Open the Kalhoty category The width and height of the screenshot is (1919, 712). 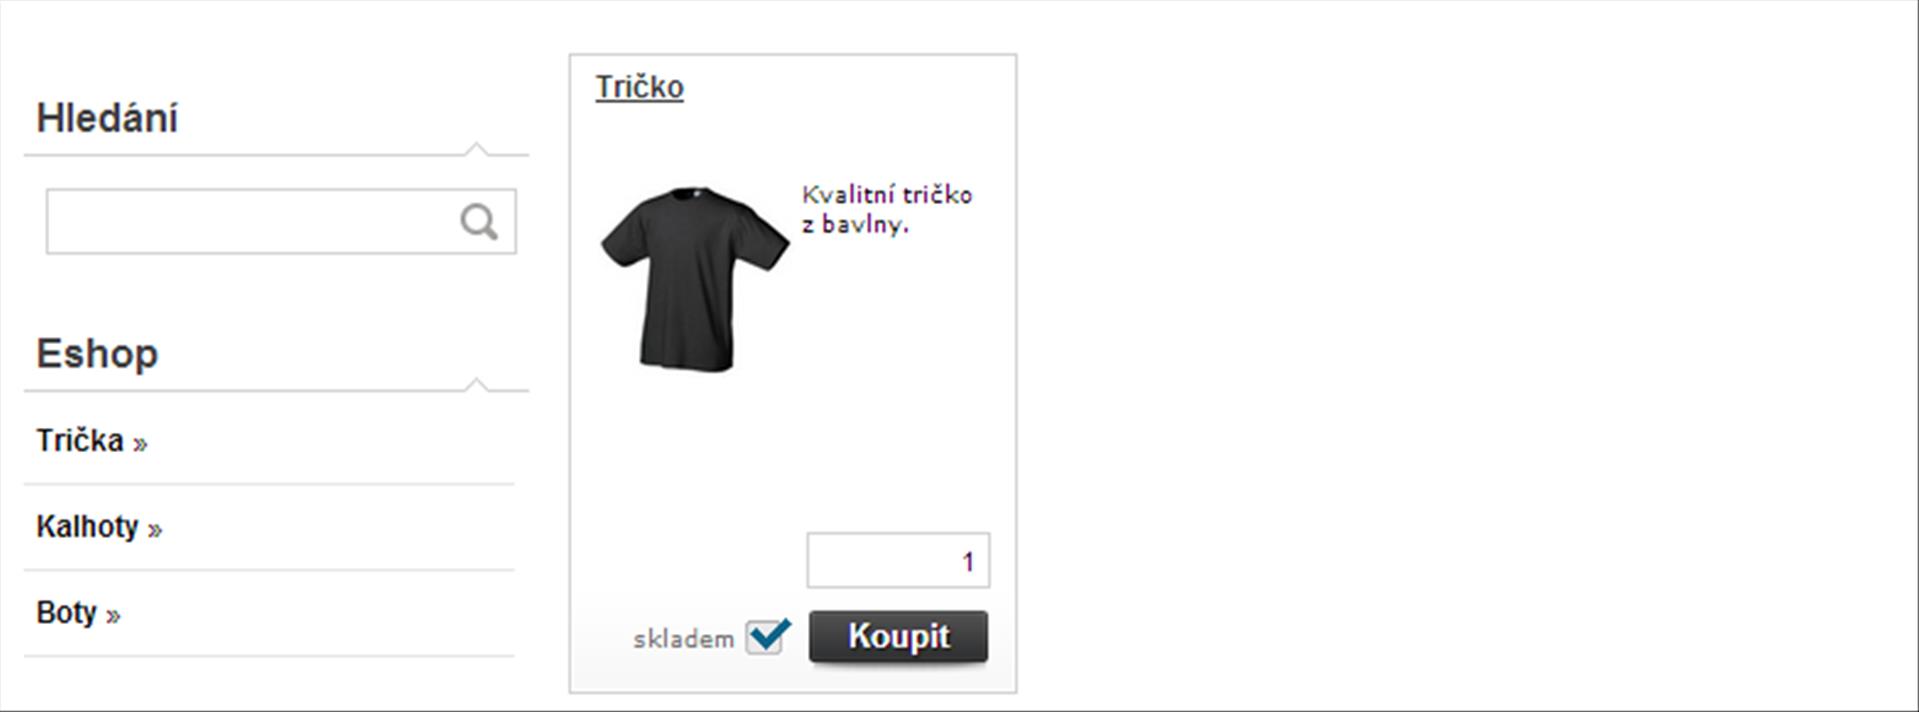[x=87, y=526]
